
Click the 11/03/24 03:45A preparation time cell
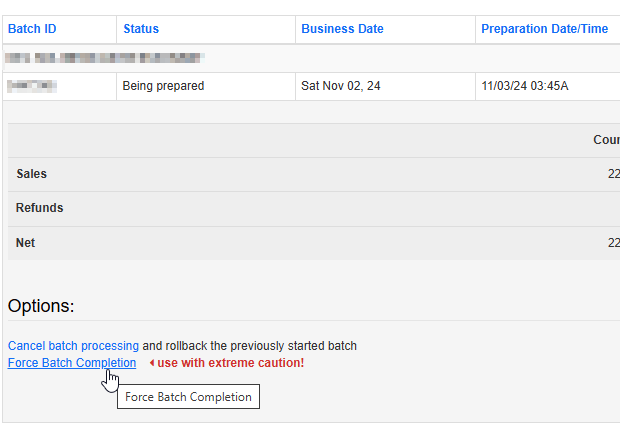point(525,86)
